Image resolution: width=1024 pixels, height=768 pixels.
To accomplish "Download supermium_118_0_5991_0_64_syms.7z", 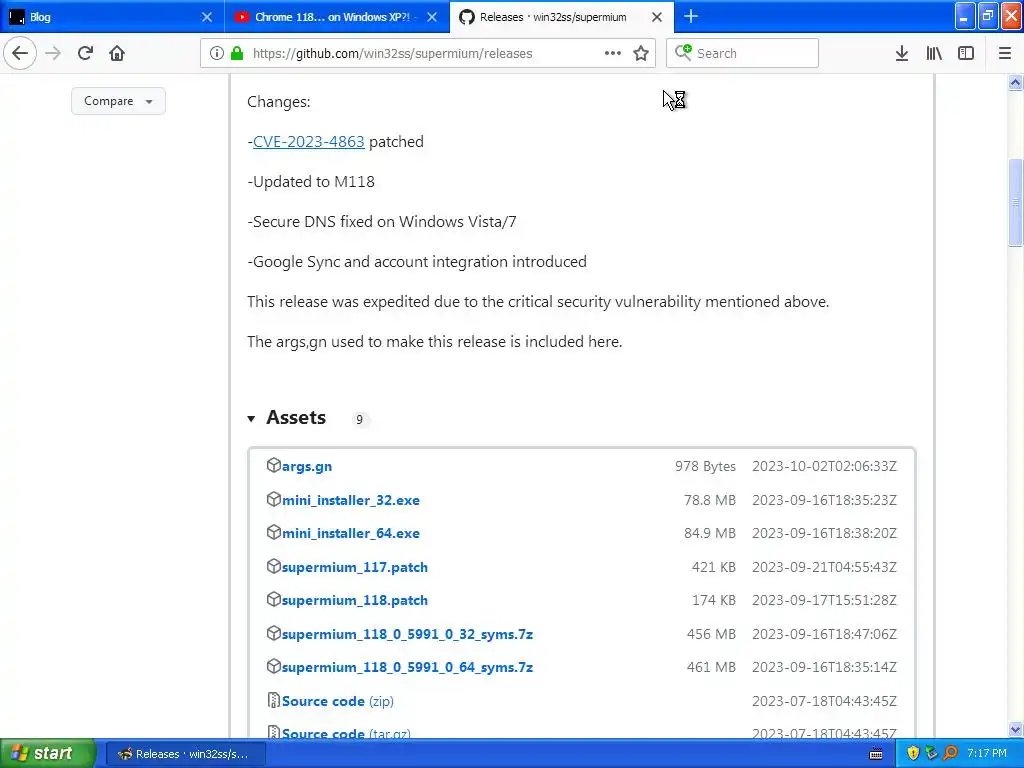I will point(408,667).
